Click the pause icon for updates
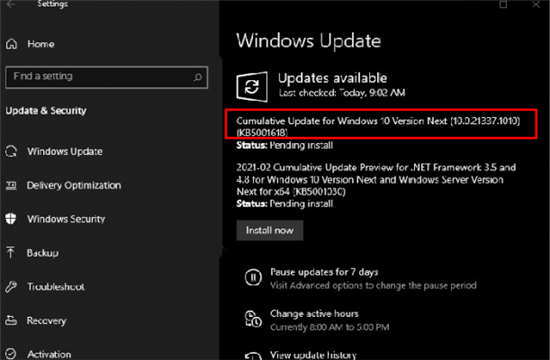Image resolution: width=550 pixels, height=360 pixels. 253,278
